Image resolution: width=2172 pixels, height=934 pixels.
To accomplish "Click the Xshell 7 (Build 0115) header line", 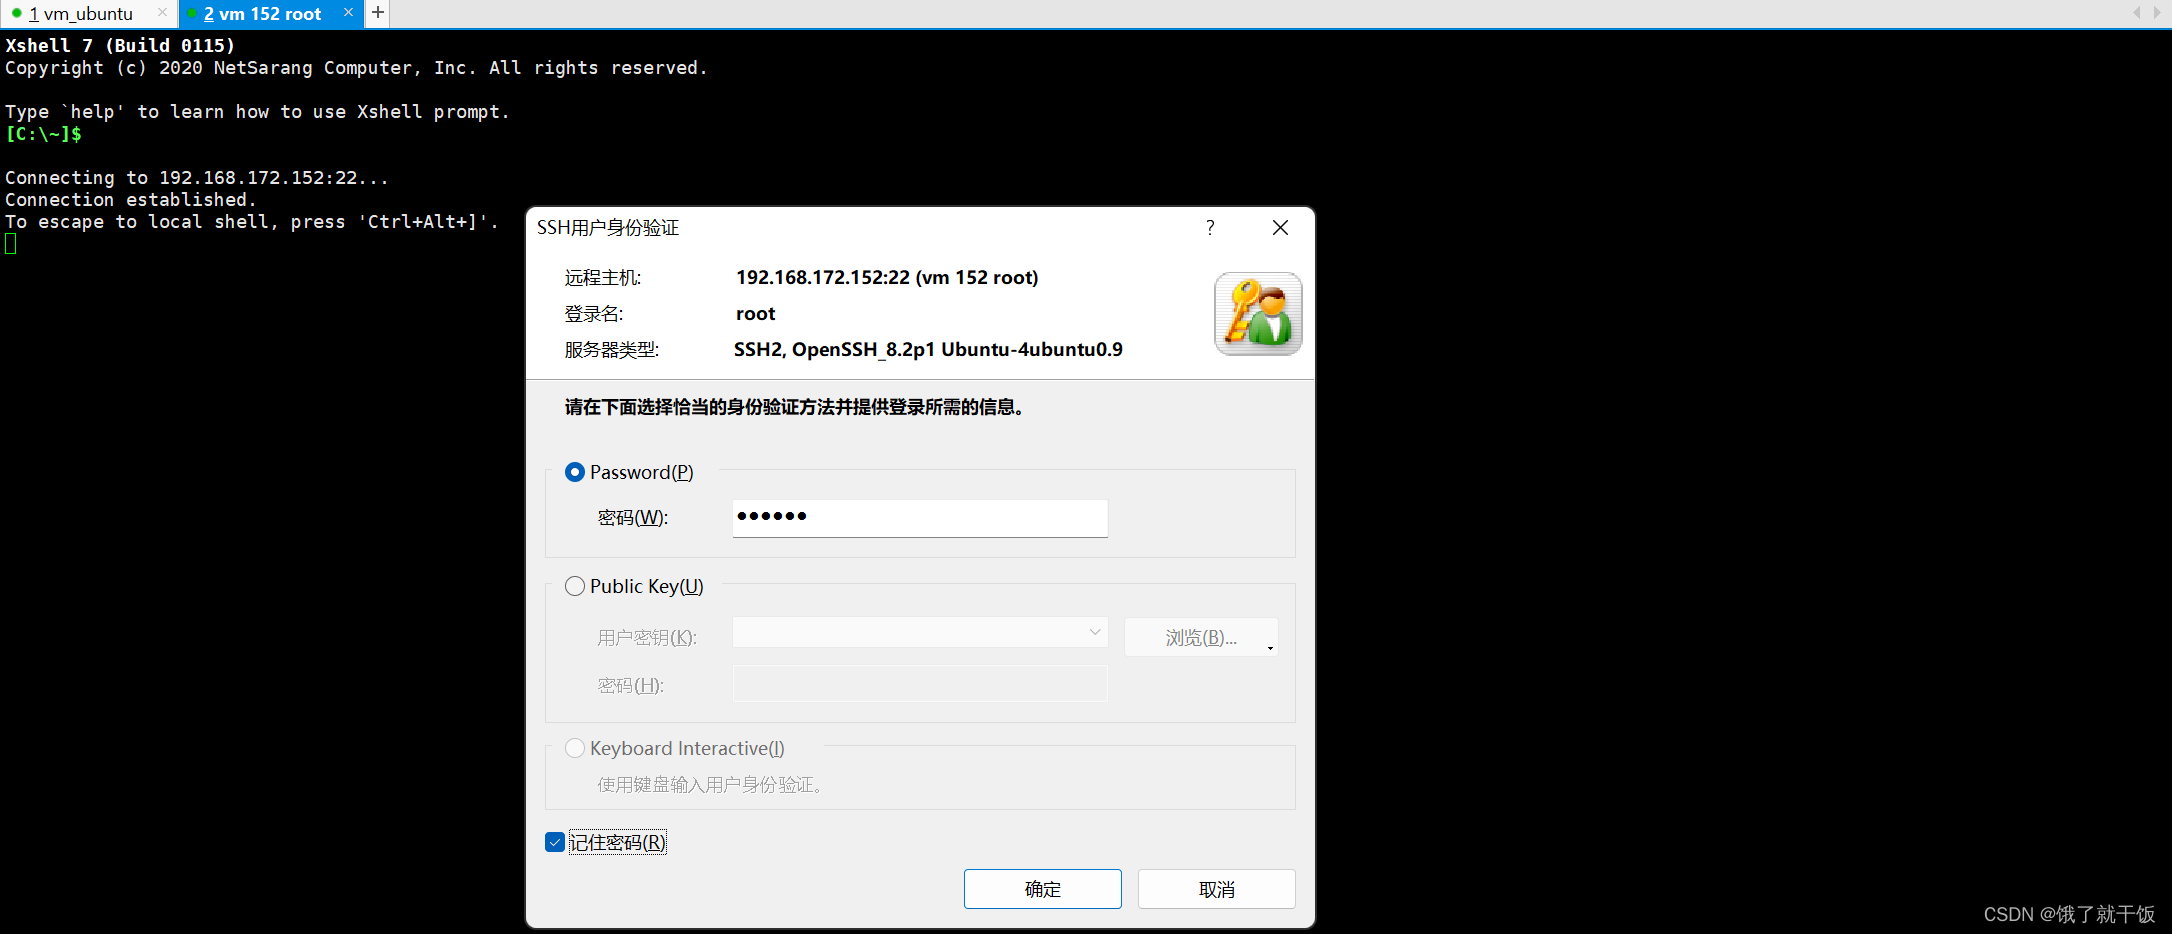I will point(120,46).
